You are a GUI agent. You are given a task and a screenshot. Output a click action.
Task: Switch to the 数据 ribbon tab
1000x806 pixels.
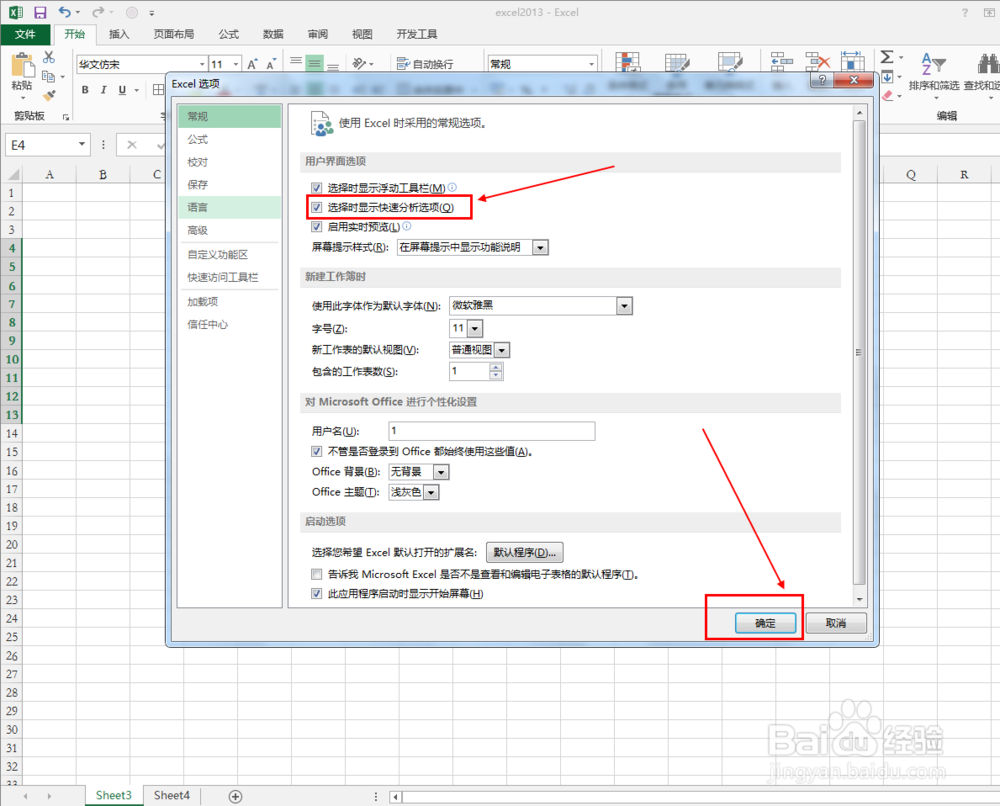pos(273,34)
